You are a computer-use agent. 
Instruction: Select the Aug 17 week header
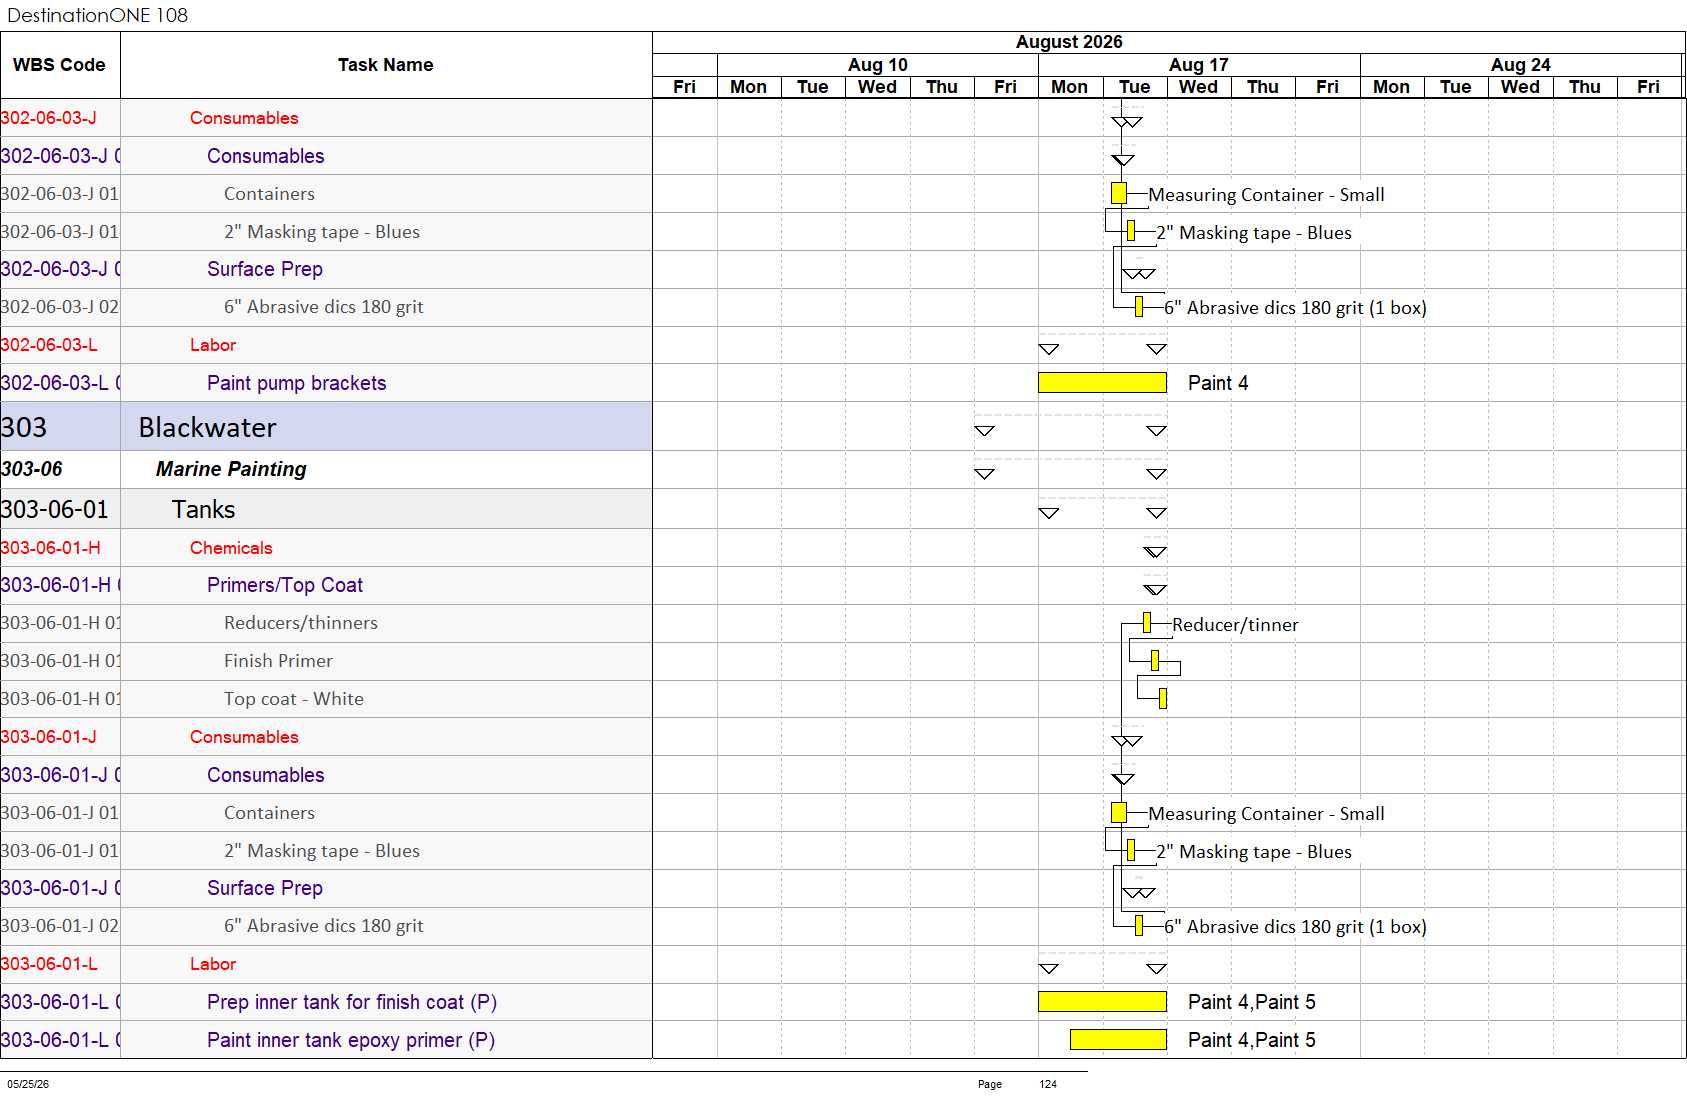point(1199,65)
